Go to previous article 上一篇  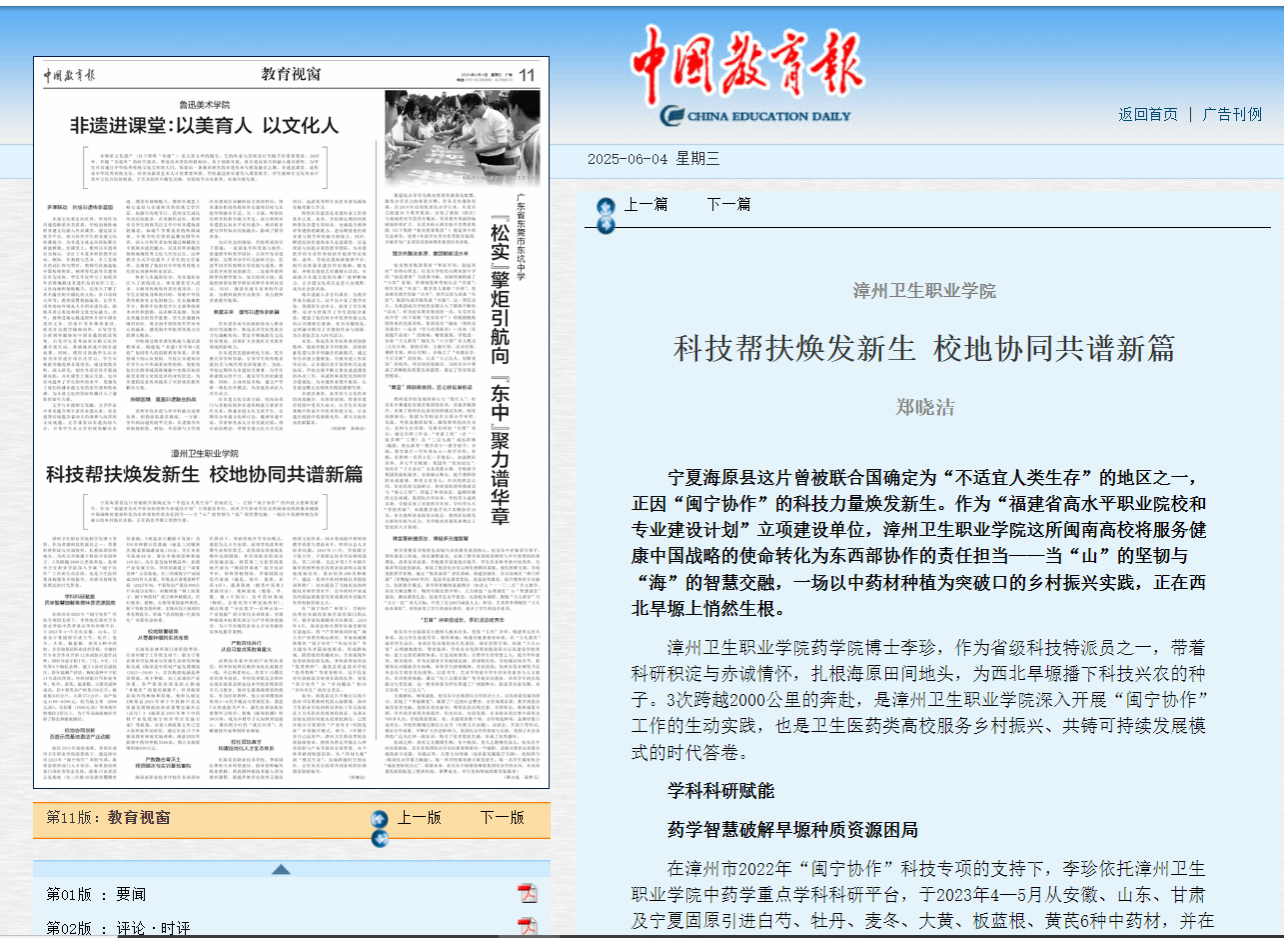(646, 204)
